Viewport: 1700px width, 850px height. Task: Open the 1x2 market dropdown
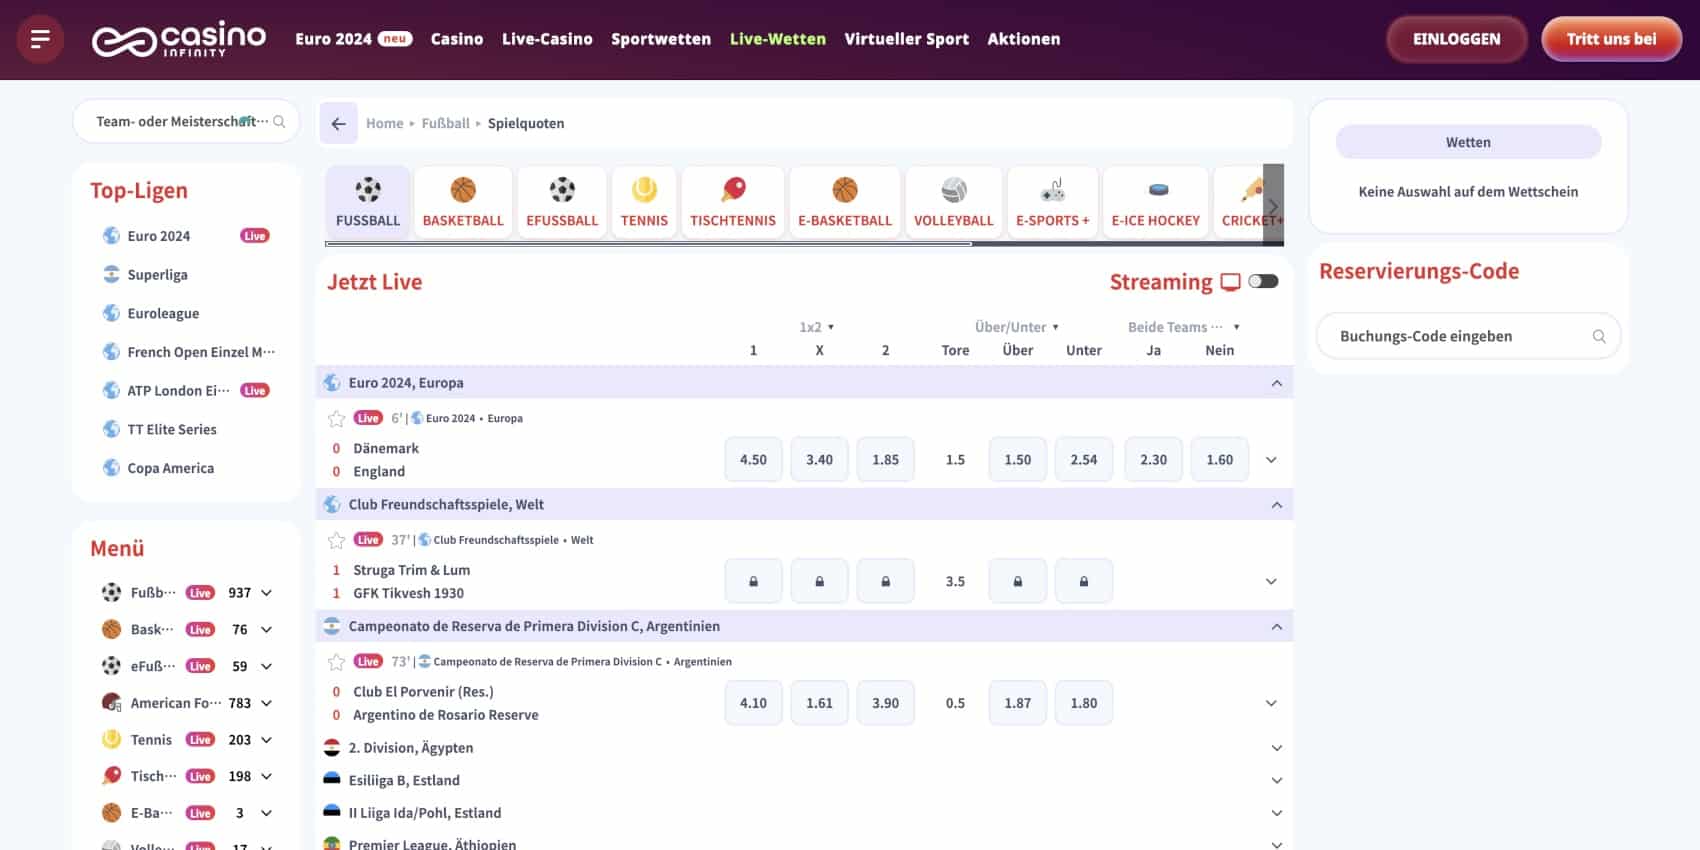[817, 327]
